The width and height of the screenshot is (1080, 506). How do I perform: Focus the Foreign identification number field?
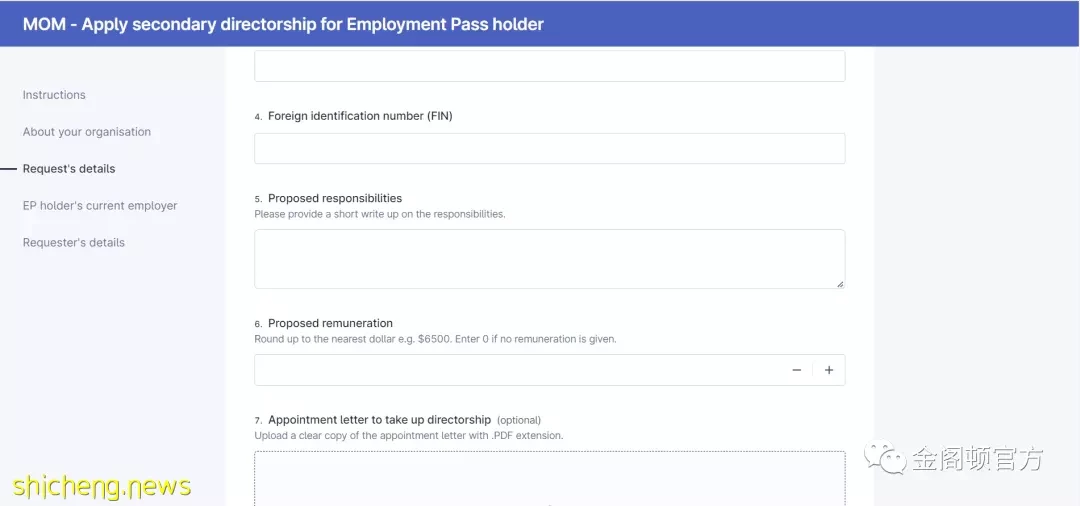[550, 149]
